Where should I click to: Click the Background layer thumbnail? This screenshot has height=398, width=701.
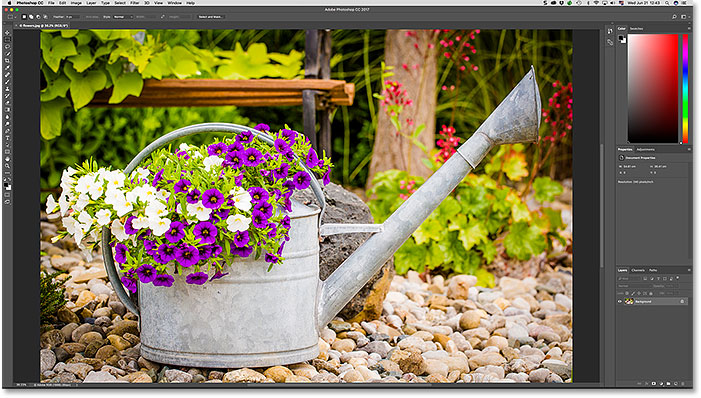pos(629,301)
